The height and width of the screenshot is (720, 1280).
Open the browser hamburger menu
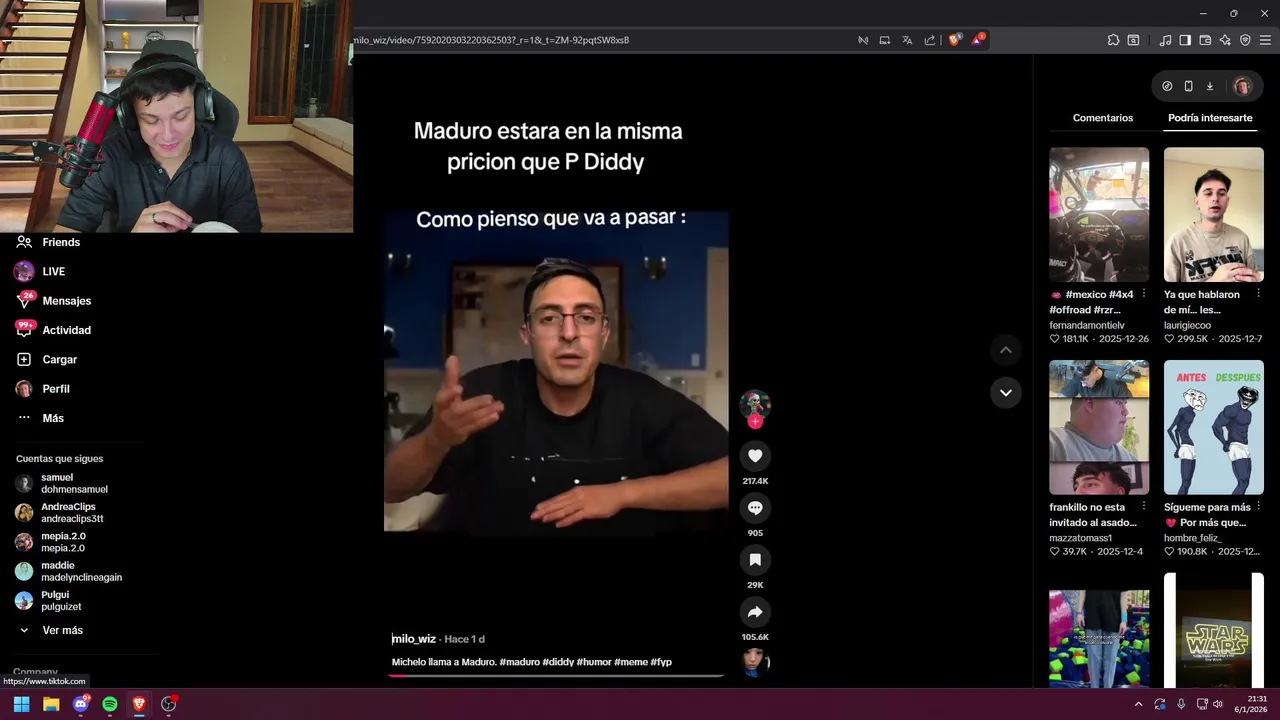pos(1265,40)
